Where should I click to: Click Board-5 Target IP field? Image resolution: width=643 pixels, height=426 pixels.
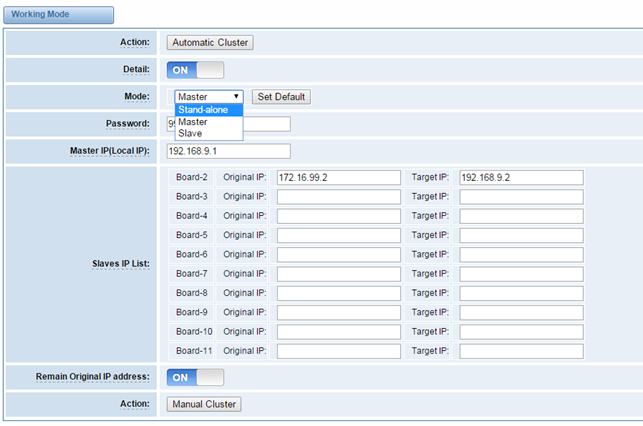[x=521, y=235]
